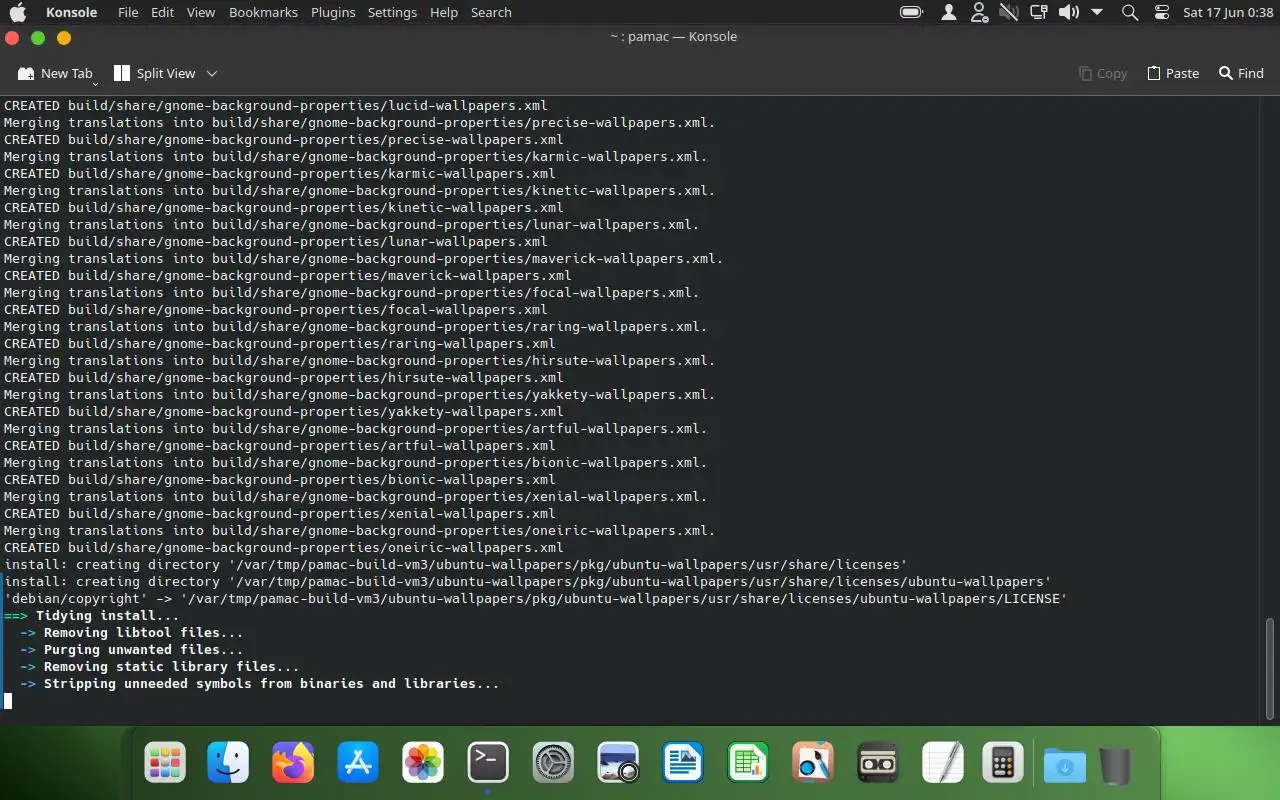Image resolution: width=1280 pixels, height=800 pixels.
Task: Click the "Purging unwanted files..." line
Action: tap(131, 650)
